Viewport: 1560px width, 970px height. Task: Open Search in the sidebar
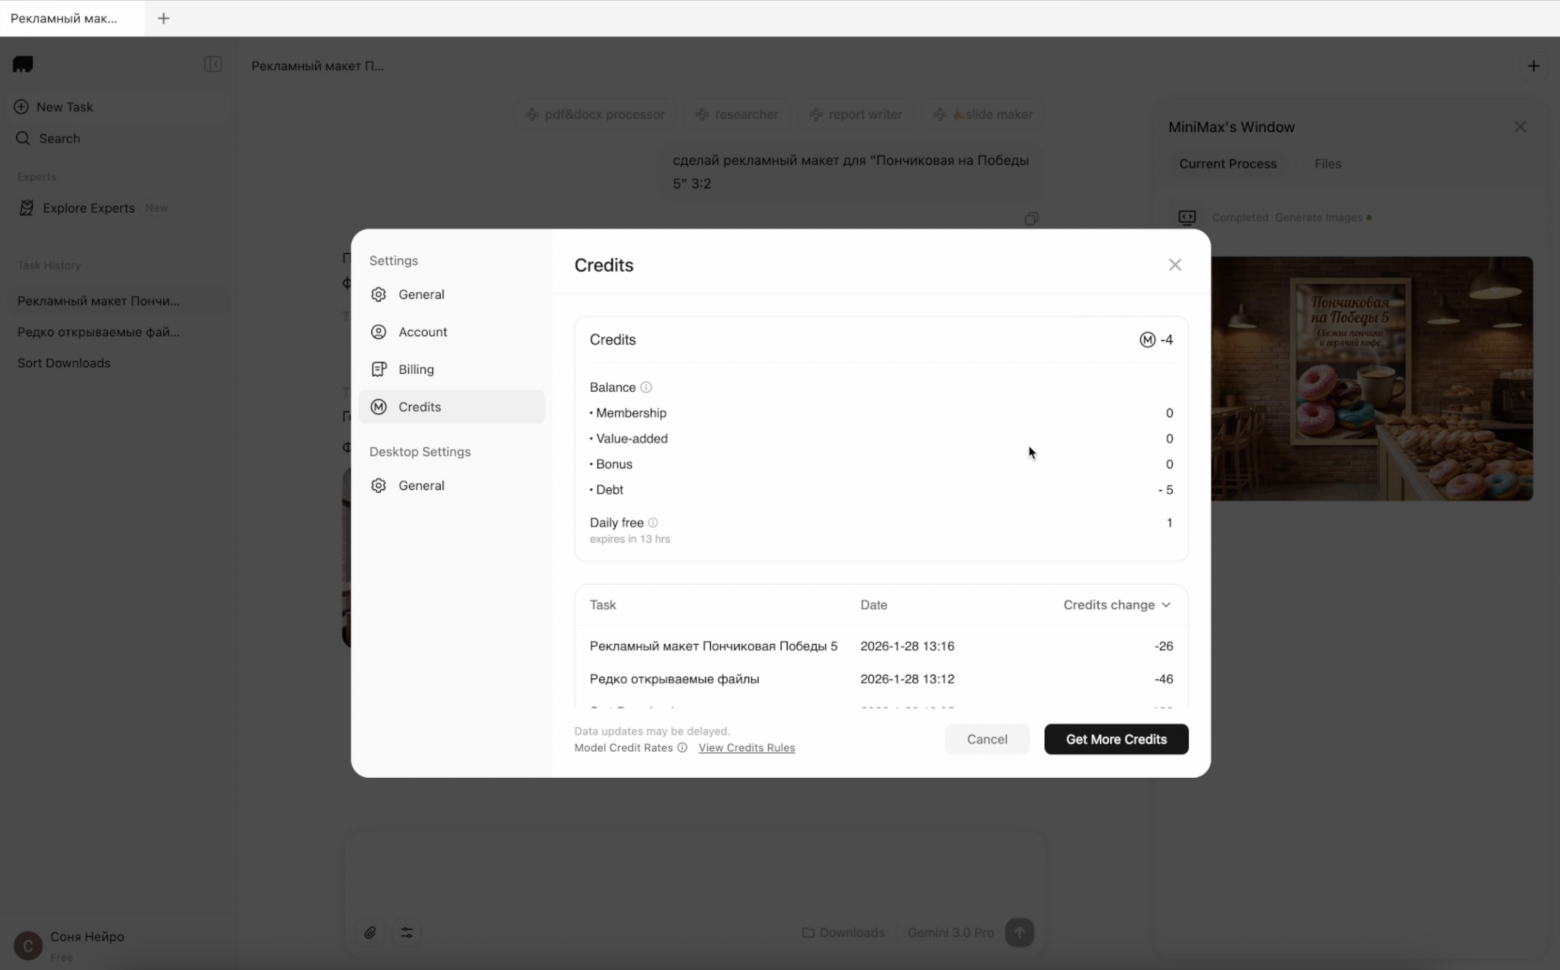58,138
